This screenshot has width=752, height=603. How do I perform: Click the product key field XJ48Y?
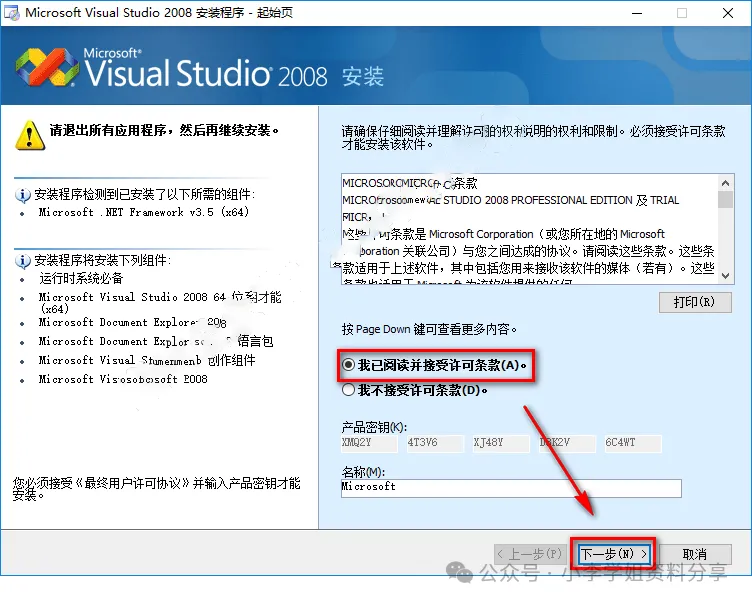[x=501, y=443]
